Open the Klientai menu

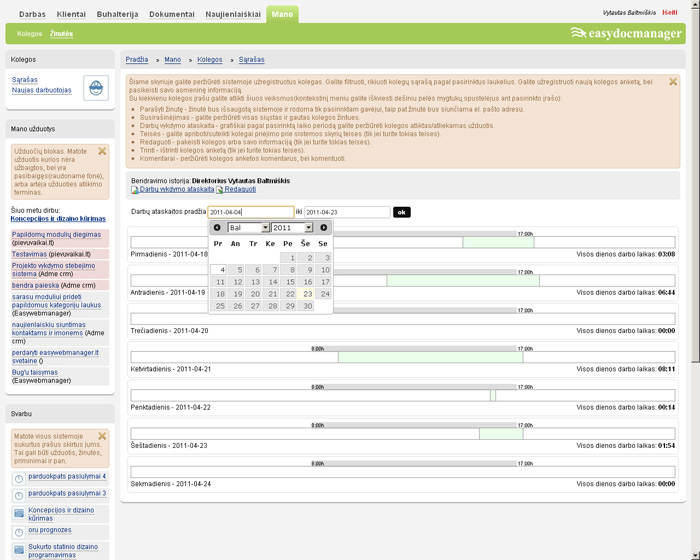click(71, 14)
